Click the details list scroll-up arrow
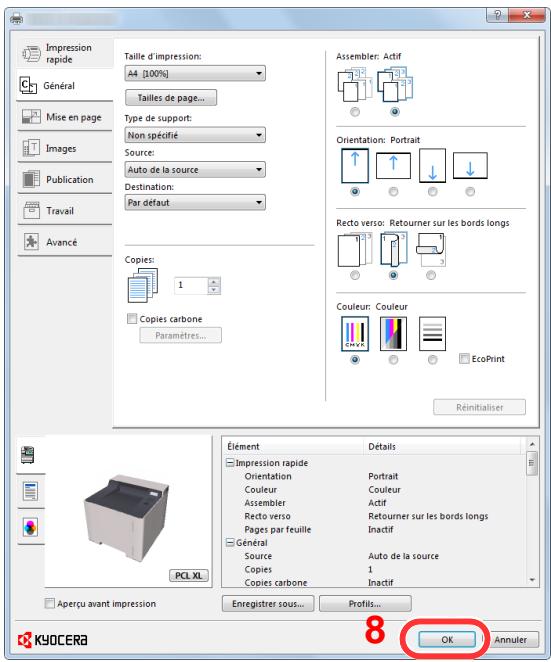This screenshot has height=662, width=551. click(x=532, y=444)
